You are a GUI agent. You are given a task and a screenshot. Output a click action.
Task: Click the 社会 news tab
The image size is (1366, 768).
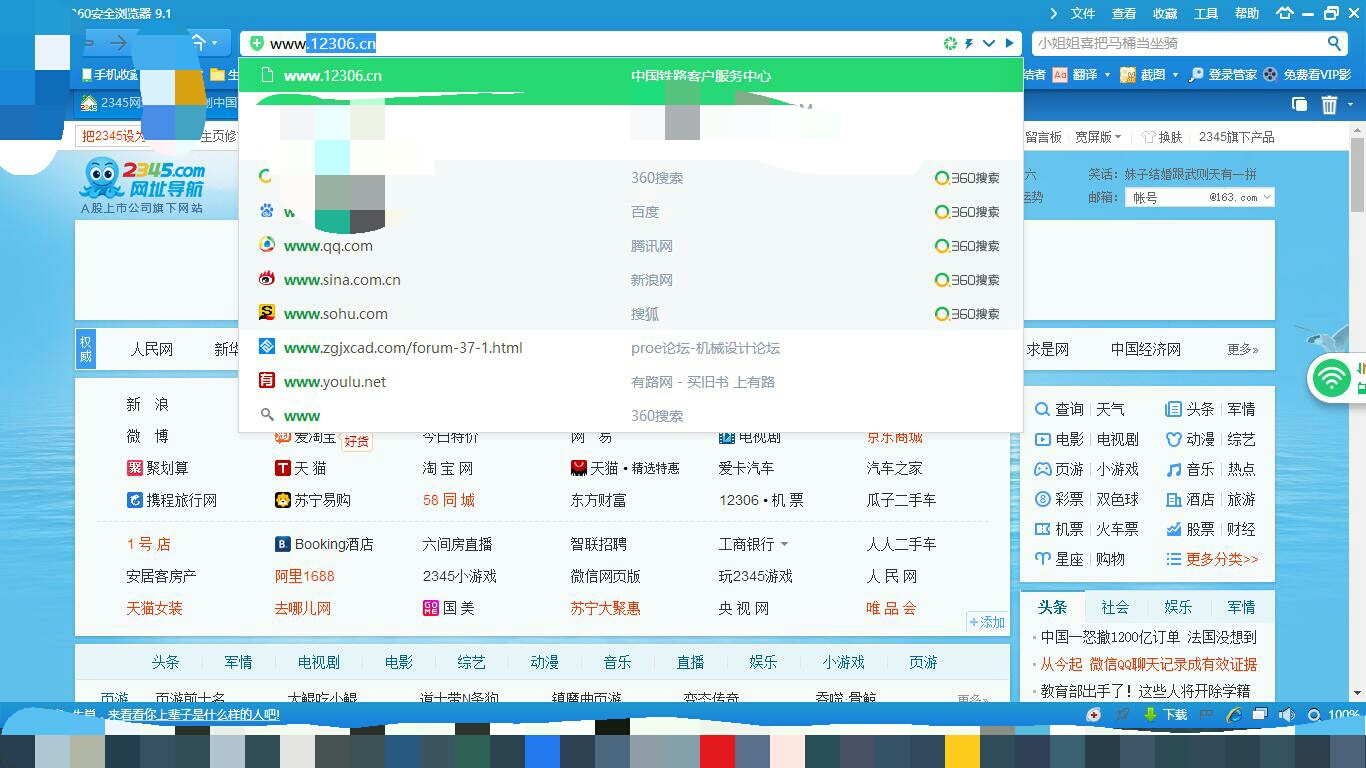(x=1115, y=607)
